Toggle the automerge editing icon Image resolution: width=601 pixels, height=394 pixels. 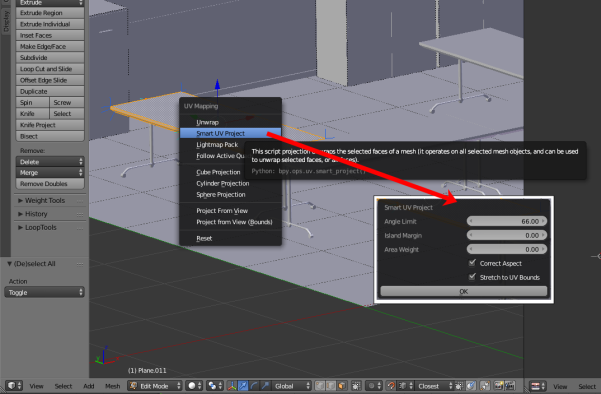point(485,386)
